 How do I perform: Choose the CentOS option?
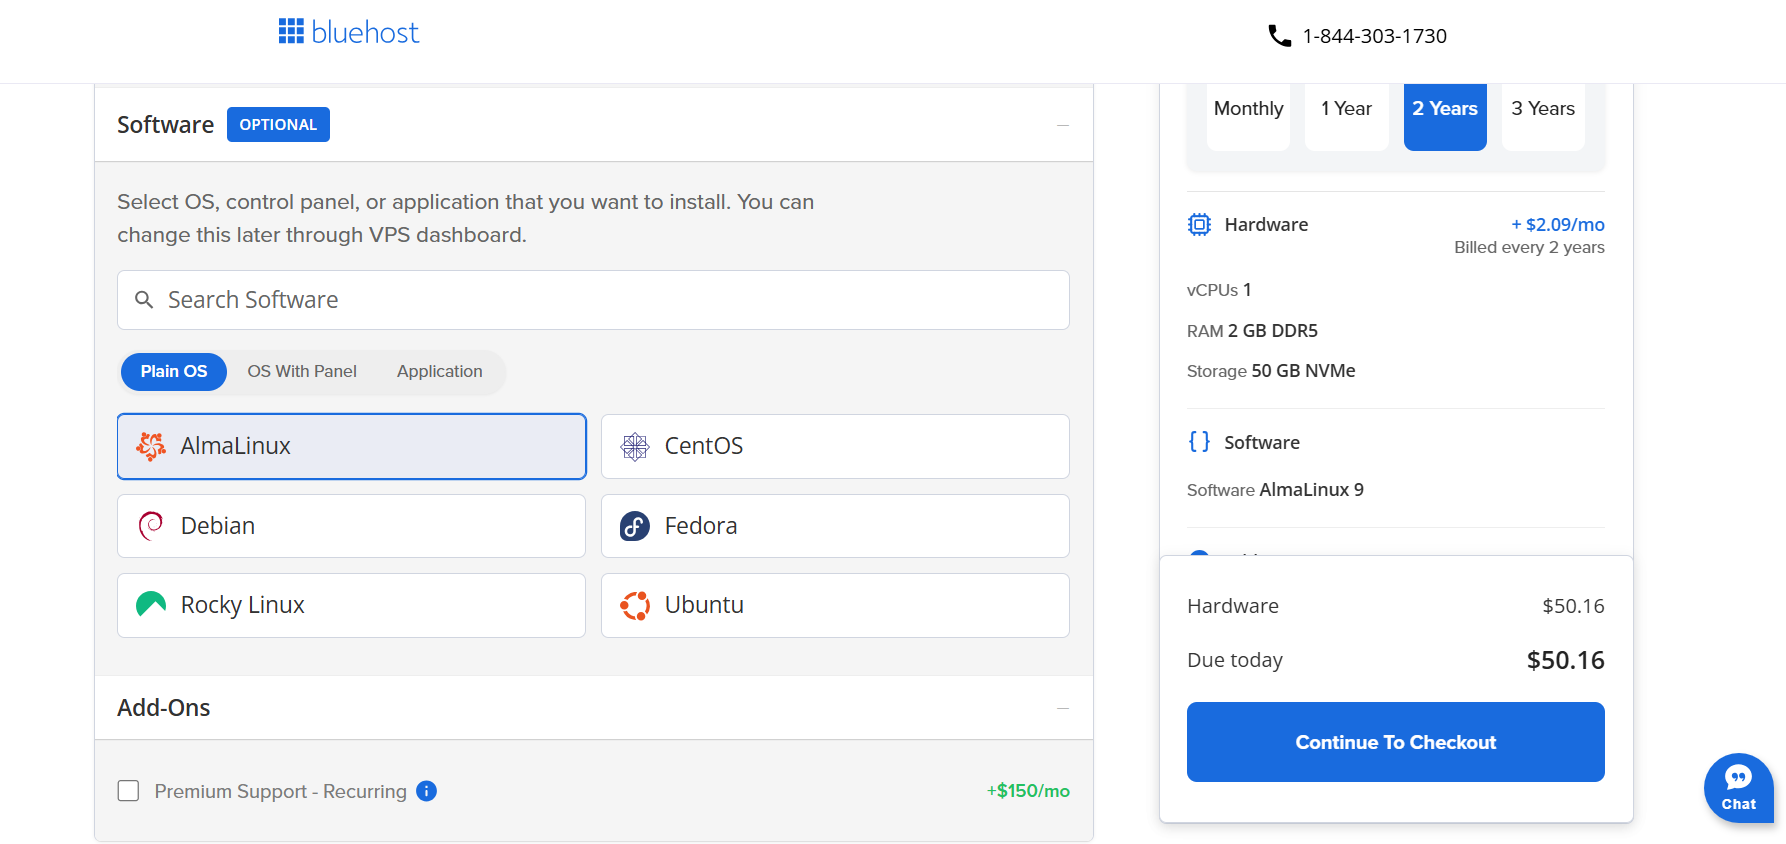(x=835, y=446)
